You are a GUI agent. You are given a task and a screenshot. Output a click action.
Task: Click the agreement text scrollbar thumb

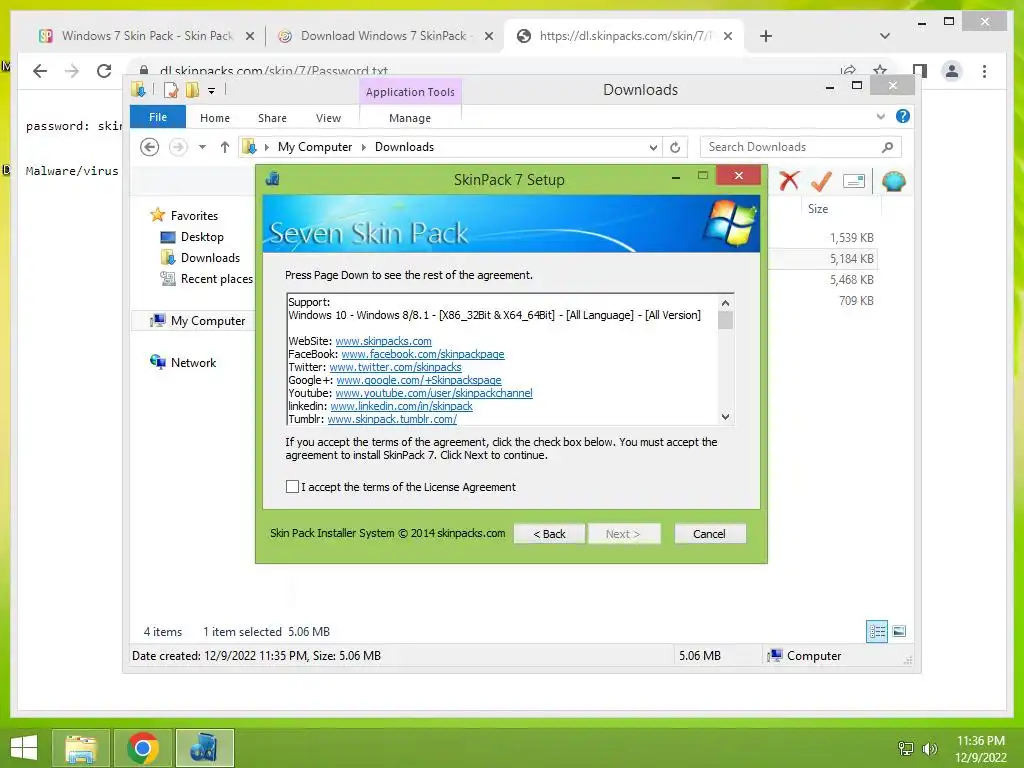coord(725,320)
